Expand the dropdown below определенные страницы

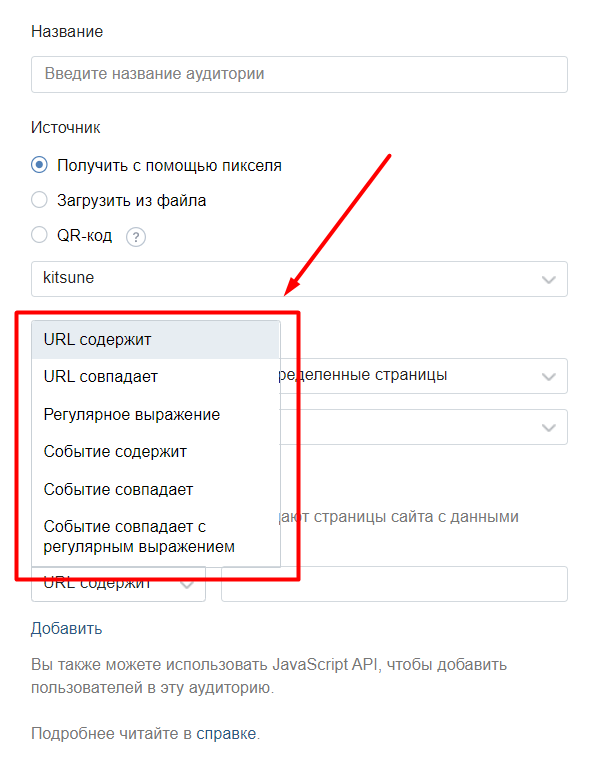[423, 427]
